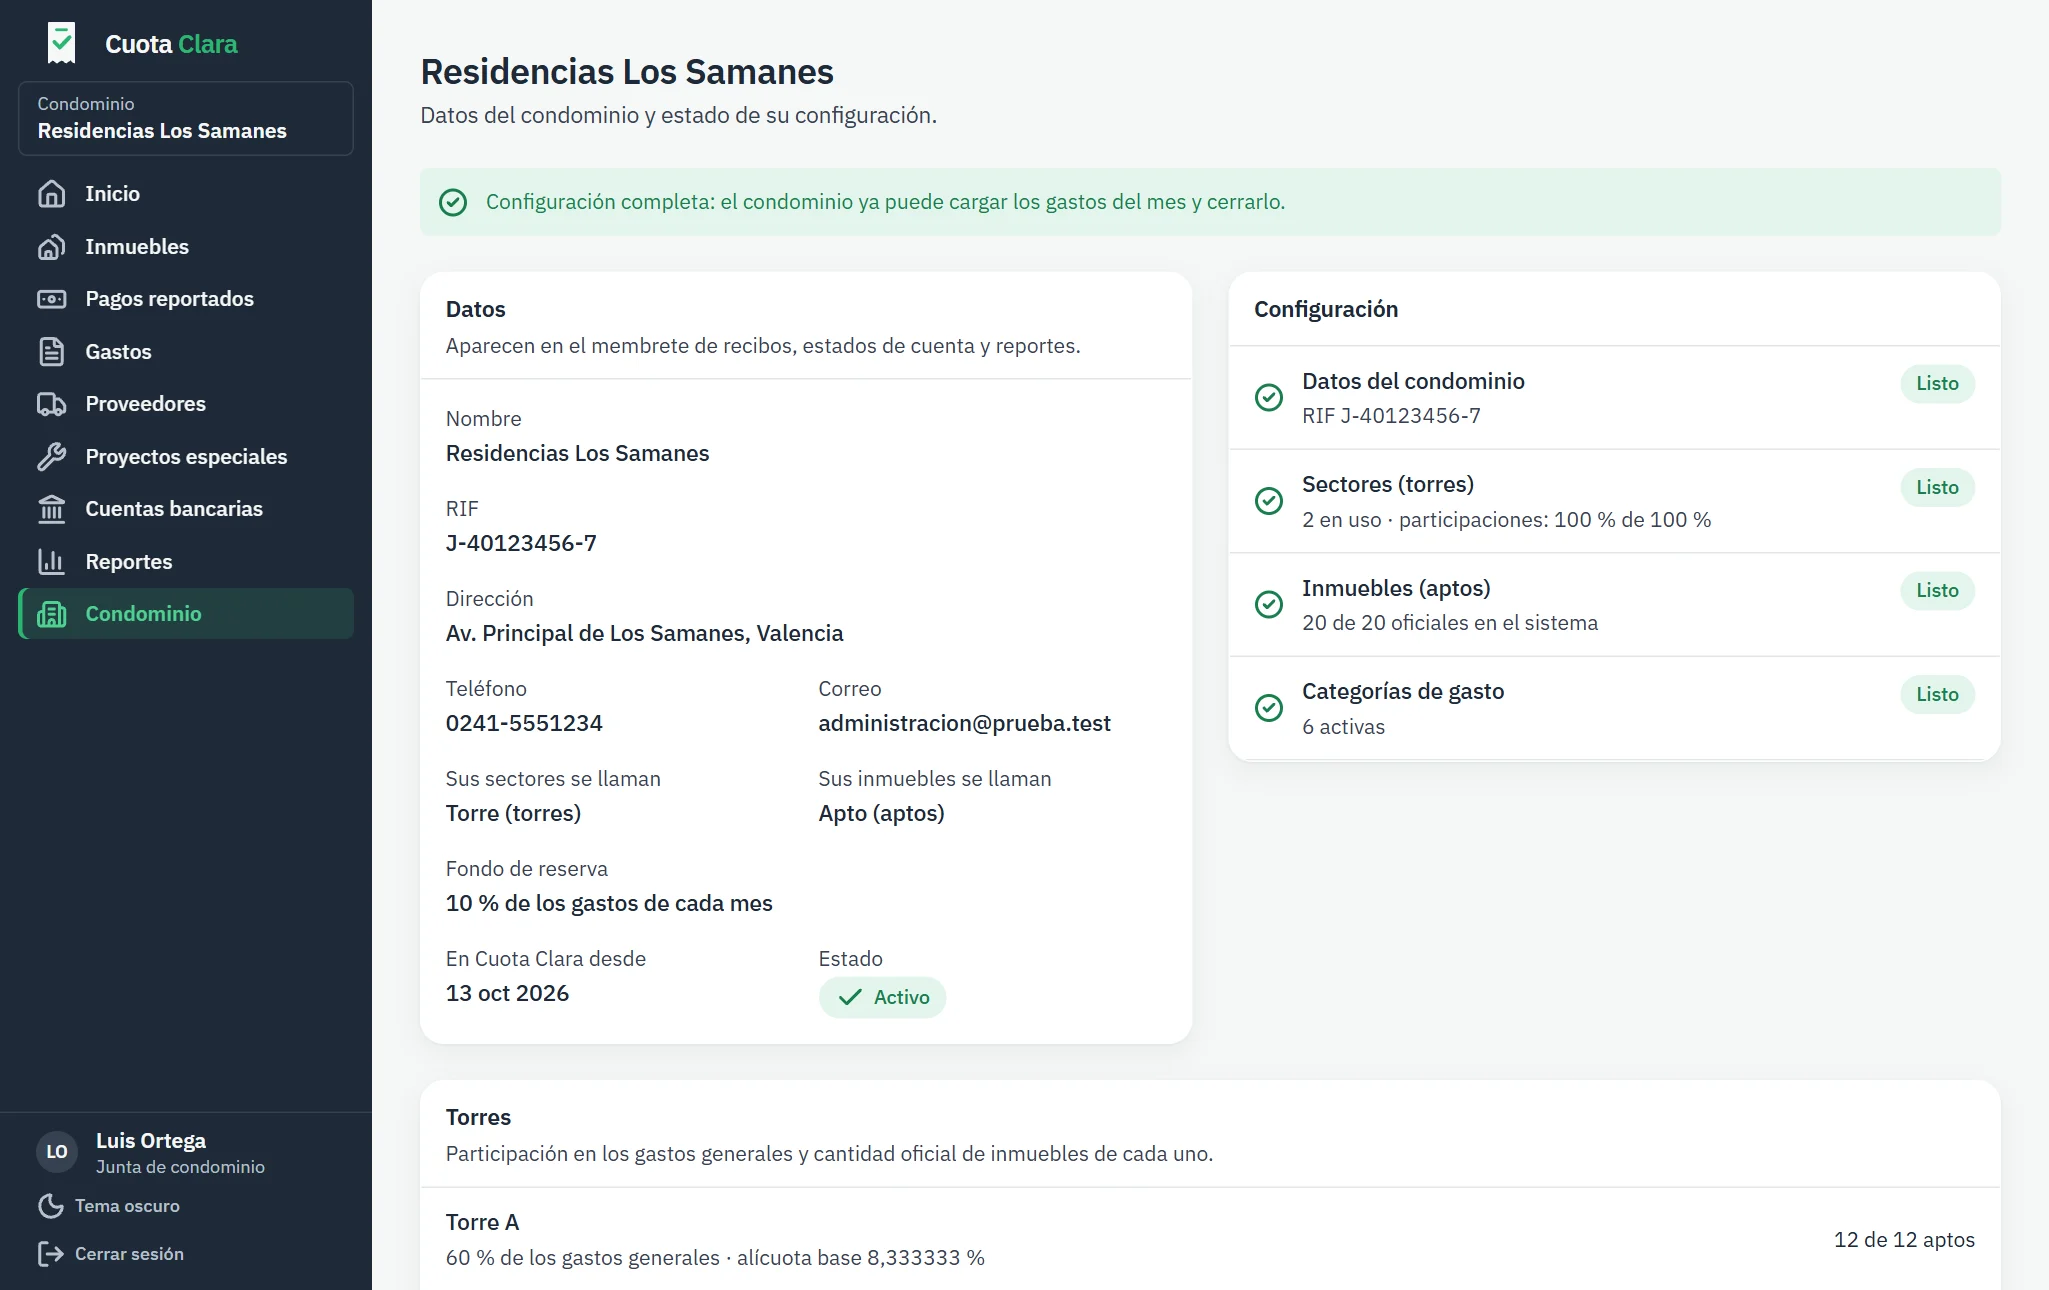Screen dimensions: 2049x1290
Task: Click the LO user avatar
Action: pyautogui.click(x=57, y=1152)
